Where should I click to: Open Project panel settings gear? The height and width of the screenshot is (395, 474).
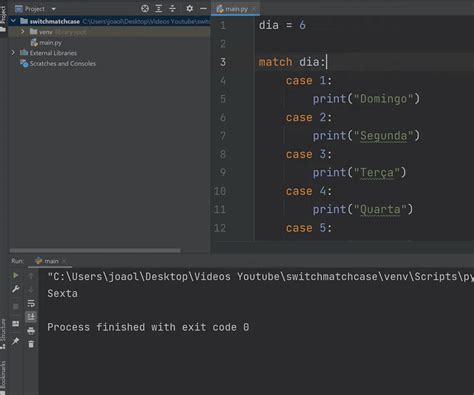tap(189, 9)
